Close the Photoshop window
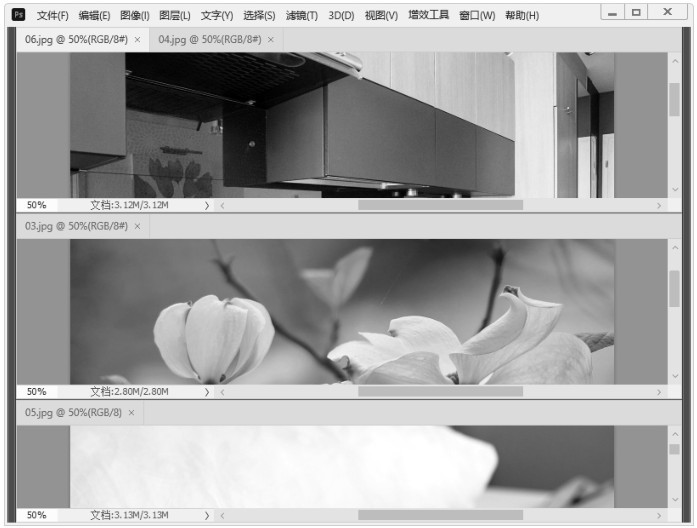Image resolution: width=697 pixels, height=528 pixels. 667,12
